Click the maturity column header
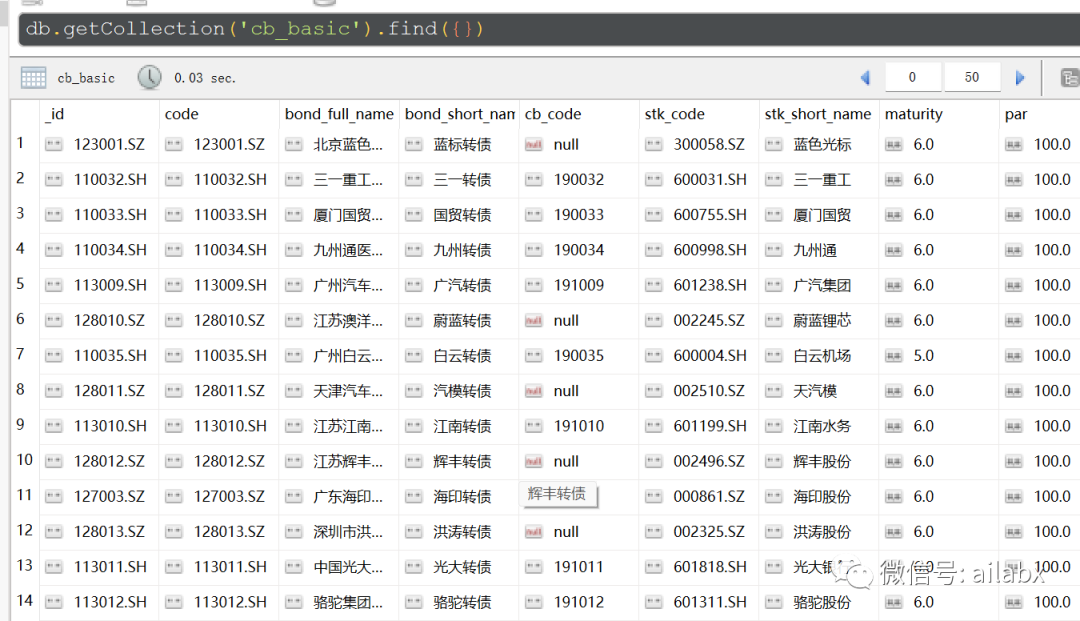This screenshot has height=621, width=1080. point(913,114)
